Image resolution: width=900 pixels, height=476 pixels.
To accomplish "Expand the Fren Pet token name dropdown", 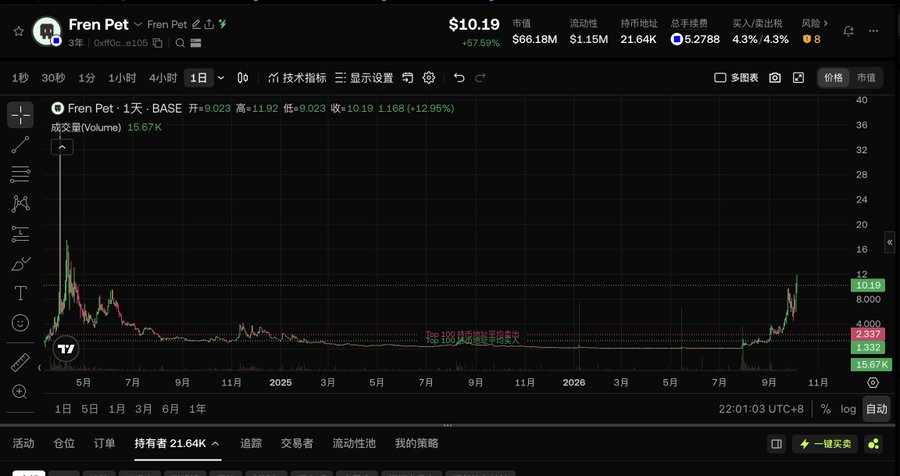I will click(138, 24).
